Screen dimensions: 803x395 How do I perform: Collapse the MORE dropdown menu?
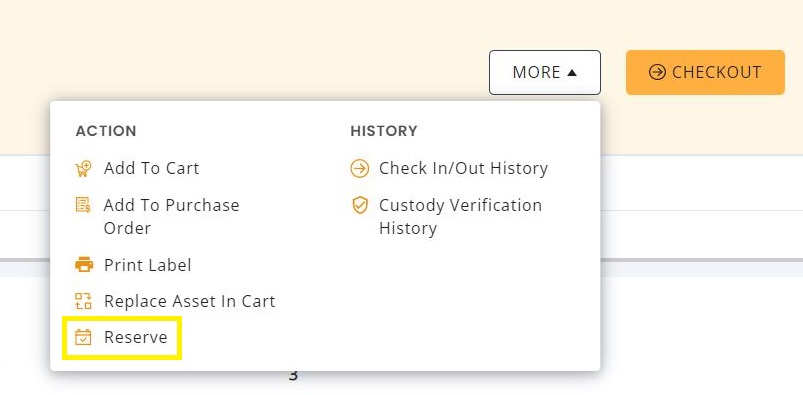click(545, 72)
